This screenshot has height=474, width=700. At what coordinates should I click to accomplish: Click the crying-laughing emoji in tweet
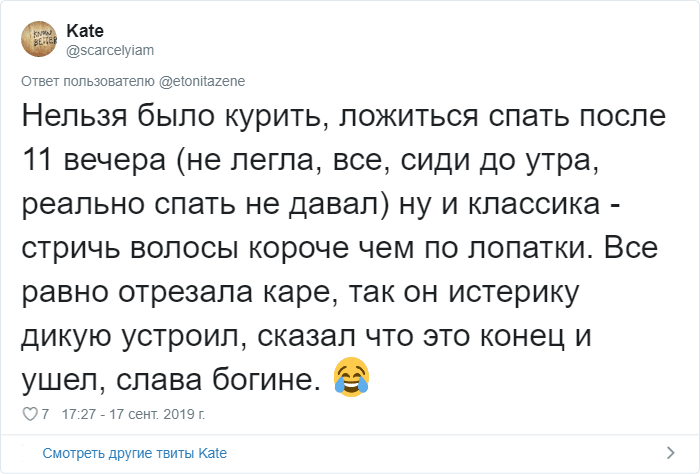click(x=351, y=378)
